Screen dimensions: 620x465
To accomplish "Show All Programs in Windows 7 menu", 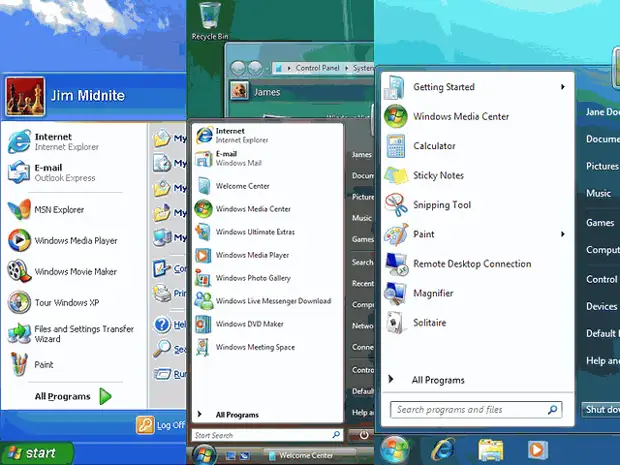I will point(438,380).
